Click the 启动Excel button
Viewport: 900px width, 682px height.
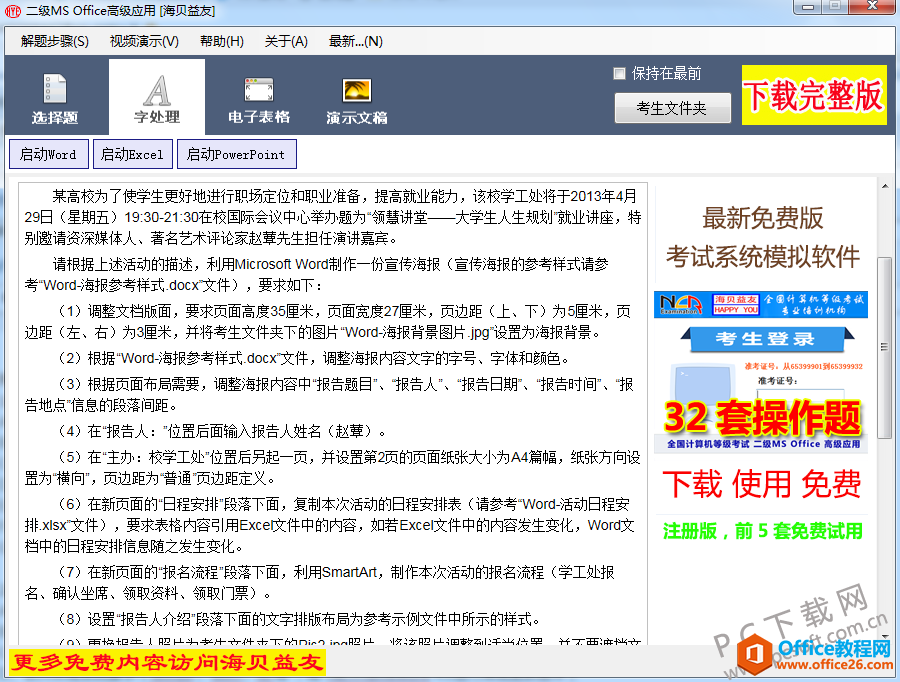[x=133, y=154]
